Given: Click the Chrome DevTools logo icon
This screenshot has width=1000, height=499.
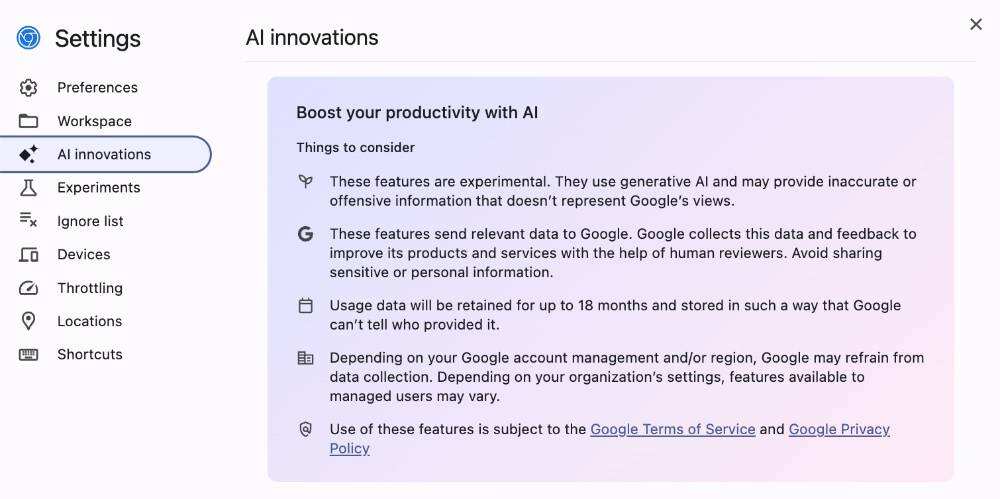Looking at the screenshot, I should click(28, 38).
